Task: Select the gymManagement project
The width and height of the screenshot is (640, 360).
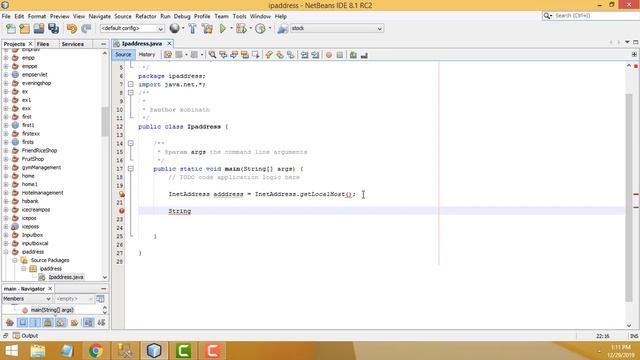Action: pyautogui.click(x=41, y=167)
